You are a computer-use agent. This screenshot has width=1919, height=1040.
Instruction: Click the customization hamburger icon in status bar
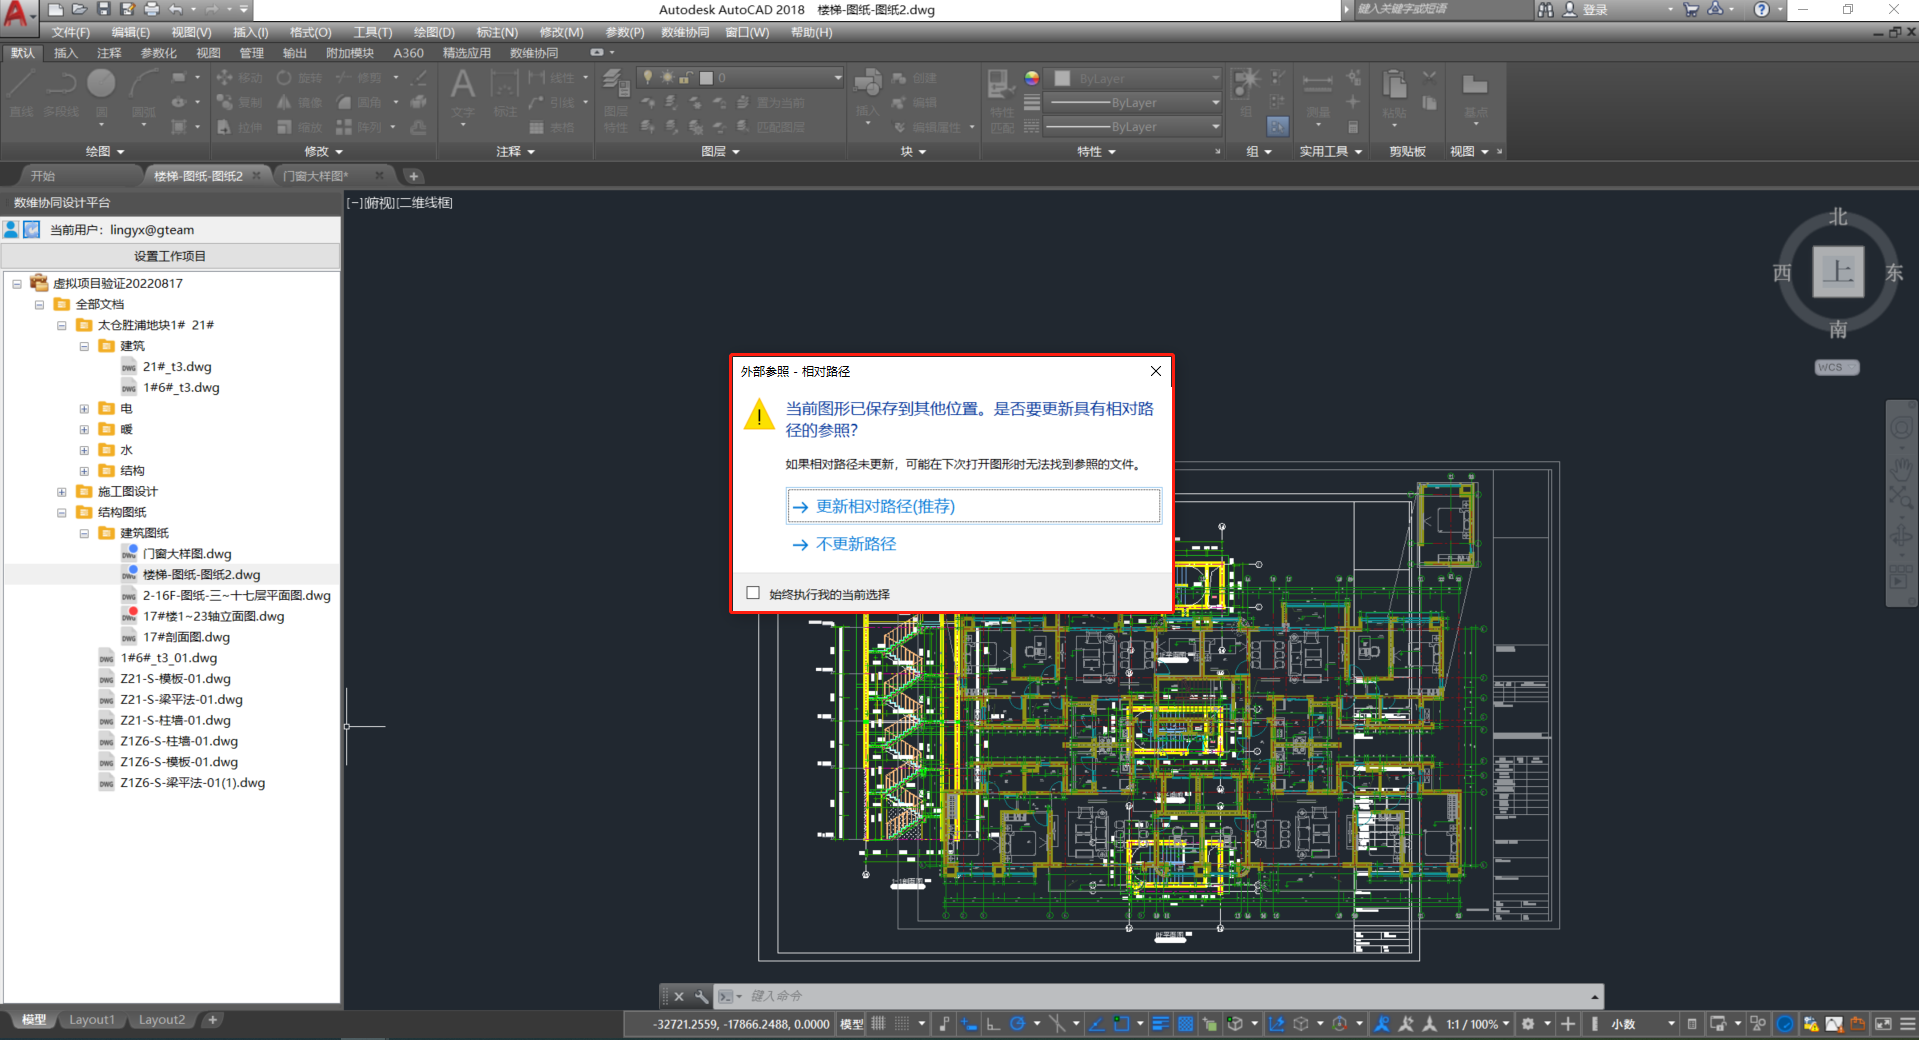tap(1907, 1024)
